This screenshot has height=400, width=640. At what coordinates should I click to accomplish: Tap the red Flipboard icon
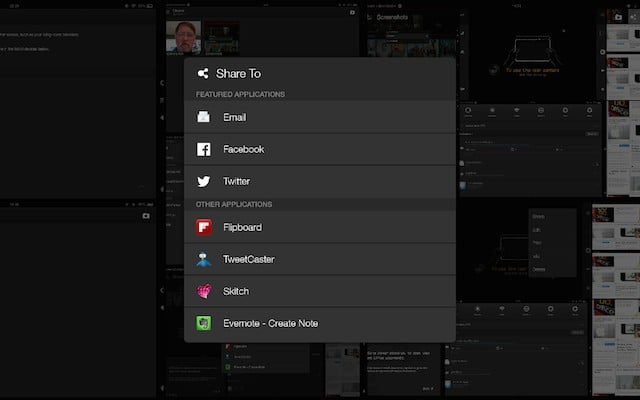point(204,227)
